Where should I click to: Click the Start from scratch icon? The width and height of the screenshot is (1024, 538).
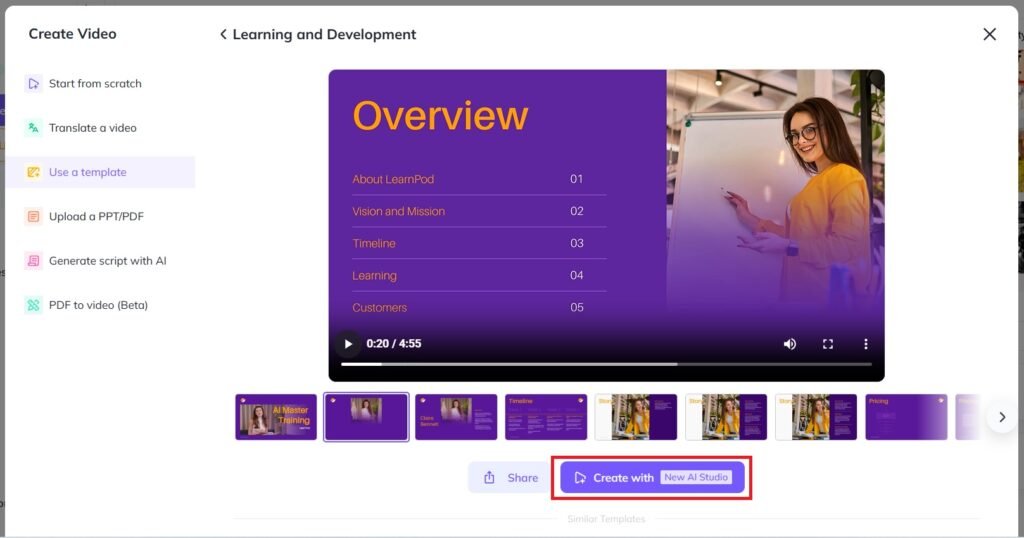tap(33, 84)
